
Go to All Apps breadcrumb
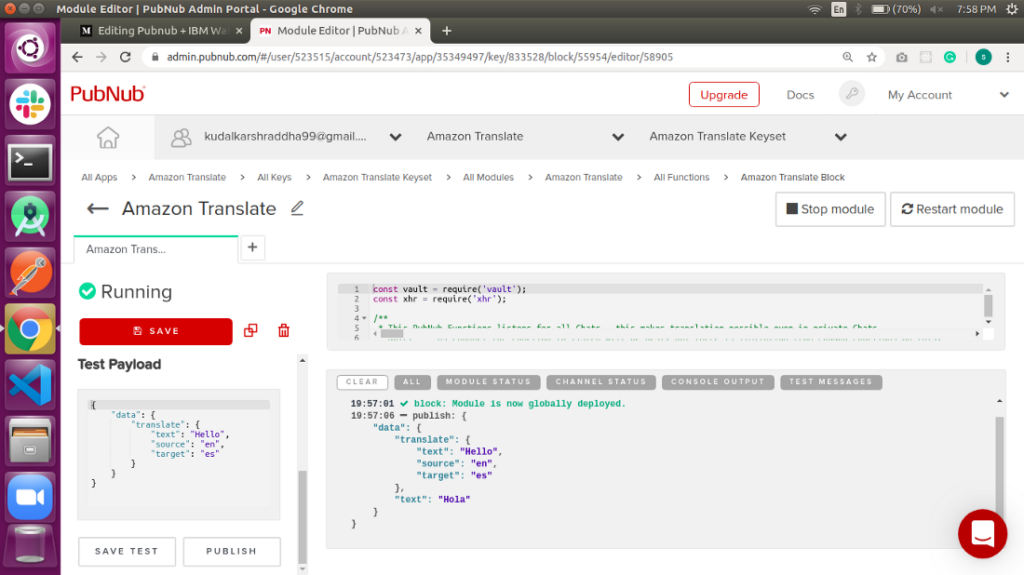tap(99, 177)
